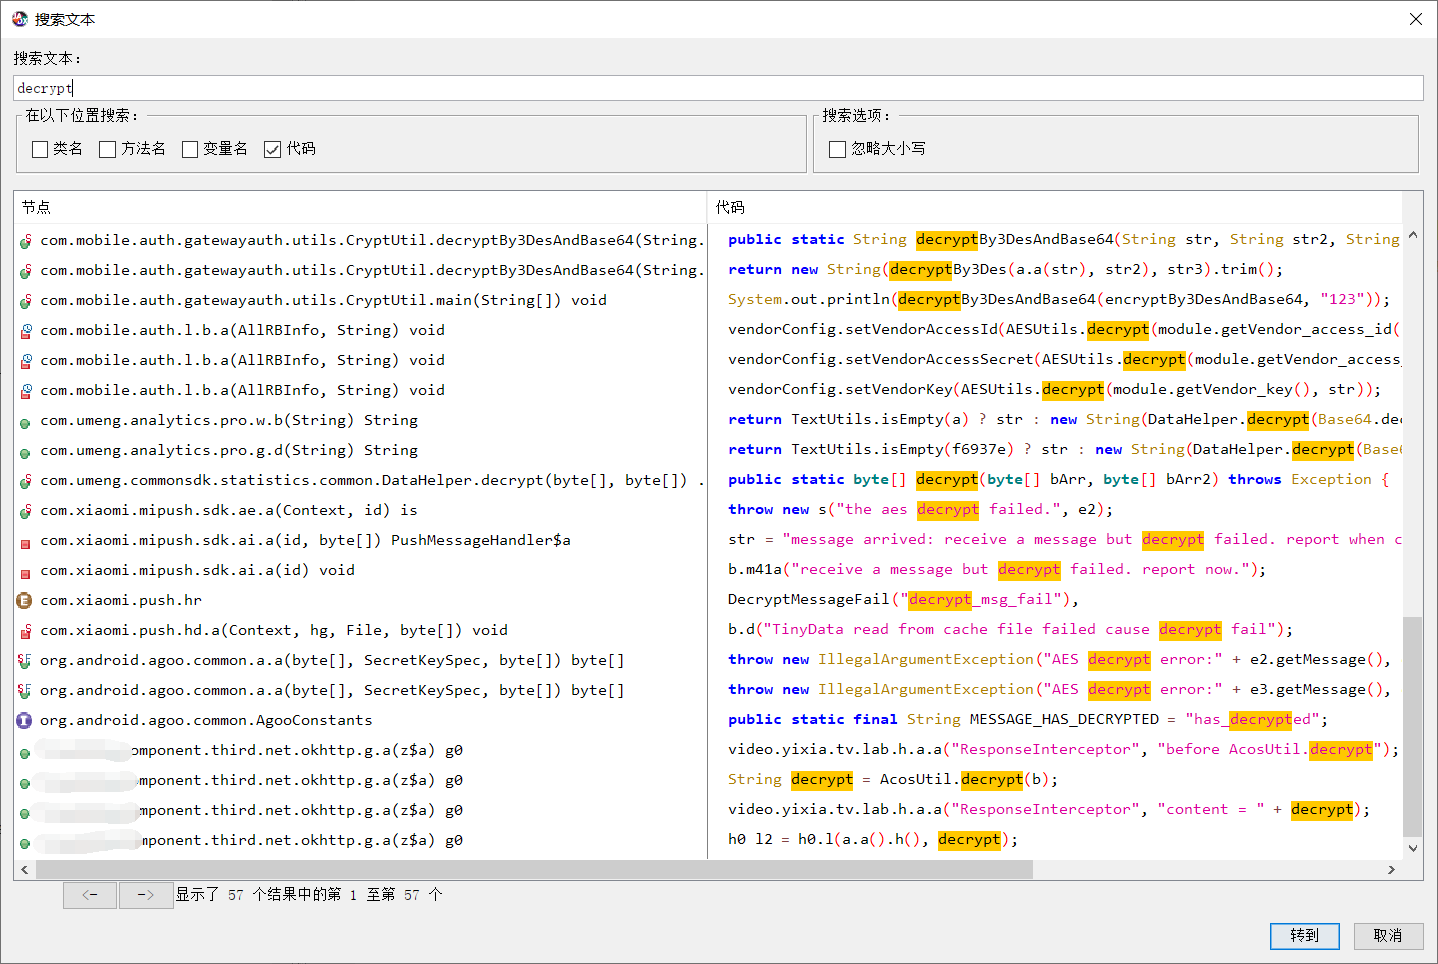Enable the 类名 search checkbox
This screenshot has height=964, width=1438.
pyautogui.click(x=40, y=149)
